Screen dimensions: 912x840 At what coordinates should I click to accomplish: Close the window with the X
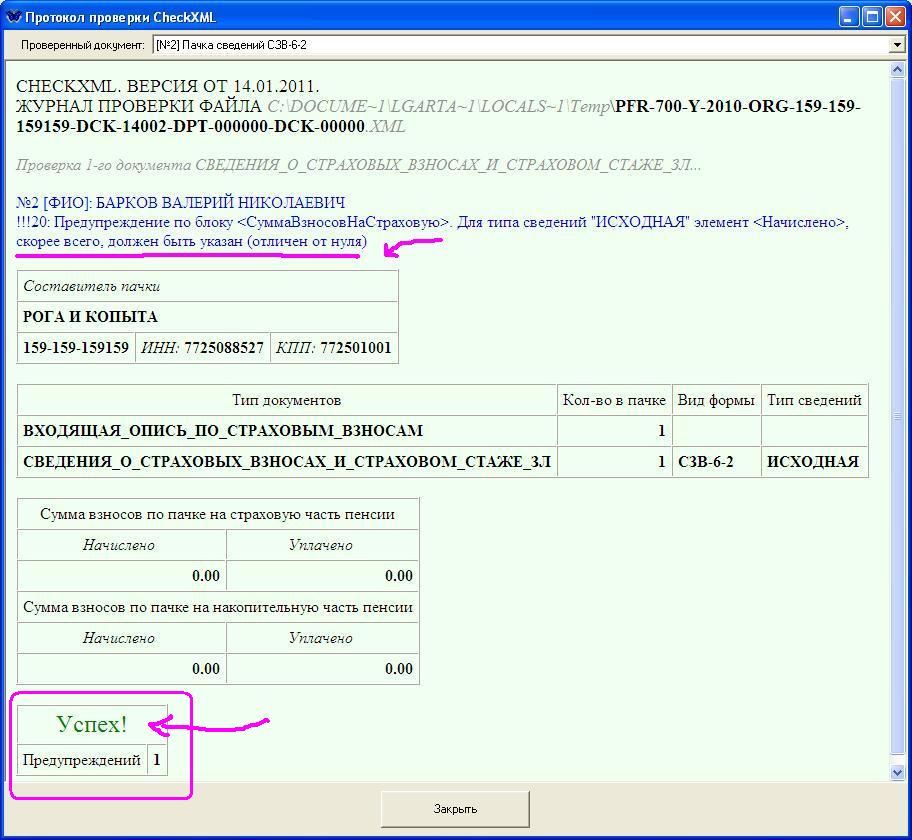pos(895,17)
